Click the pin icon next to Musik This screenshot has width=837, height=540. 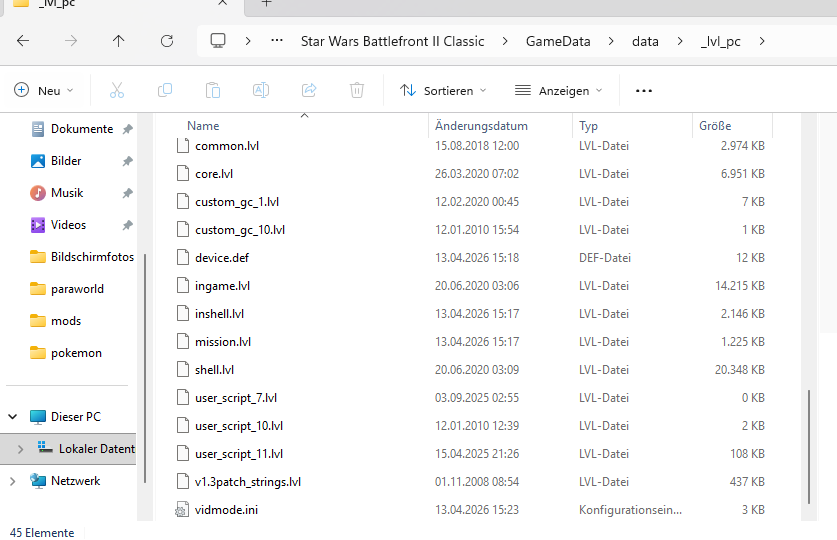(x=128, y=193)
